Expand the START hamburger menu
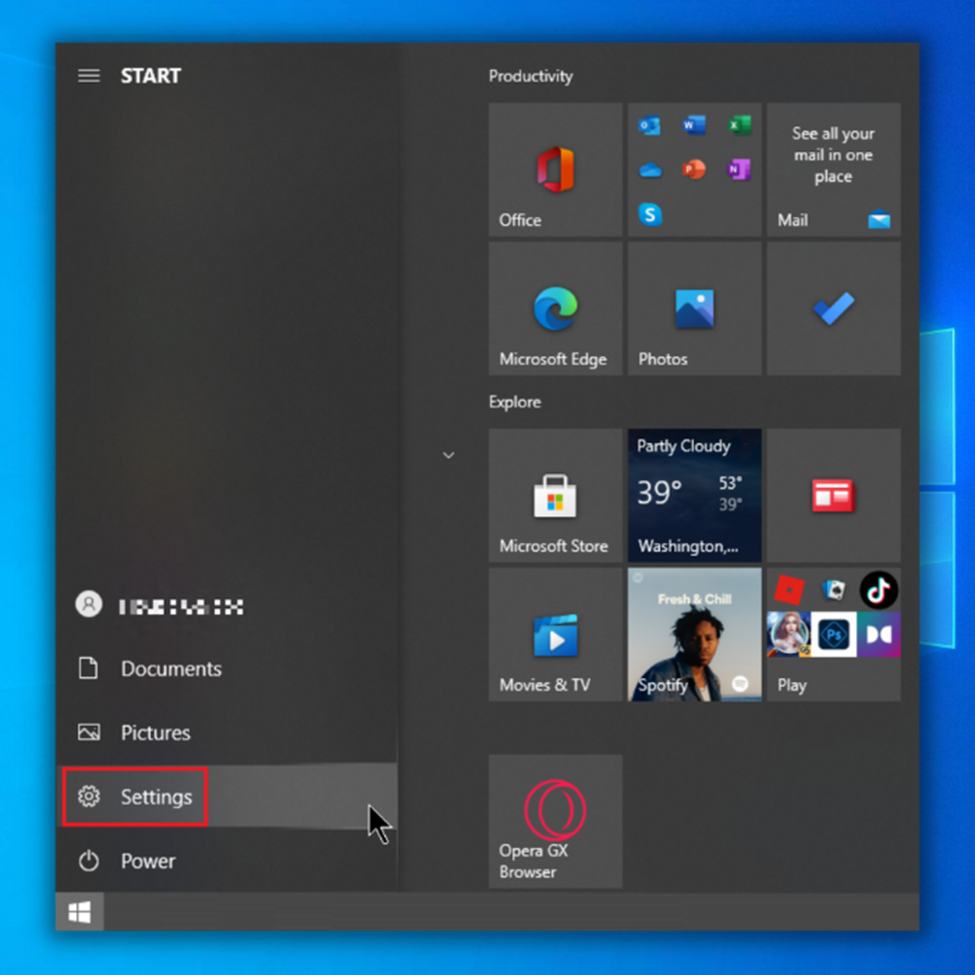 coord(88,76)
